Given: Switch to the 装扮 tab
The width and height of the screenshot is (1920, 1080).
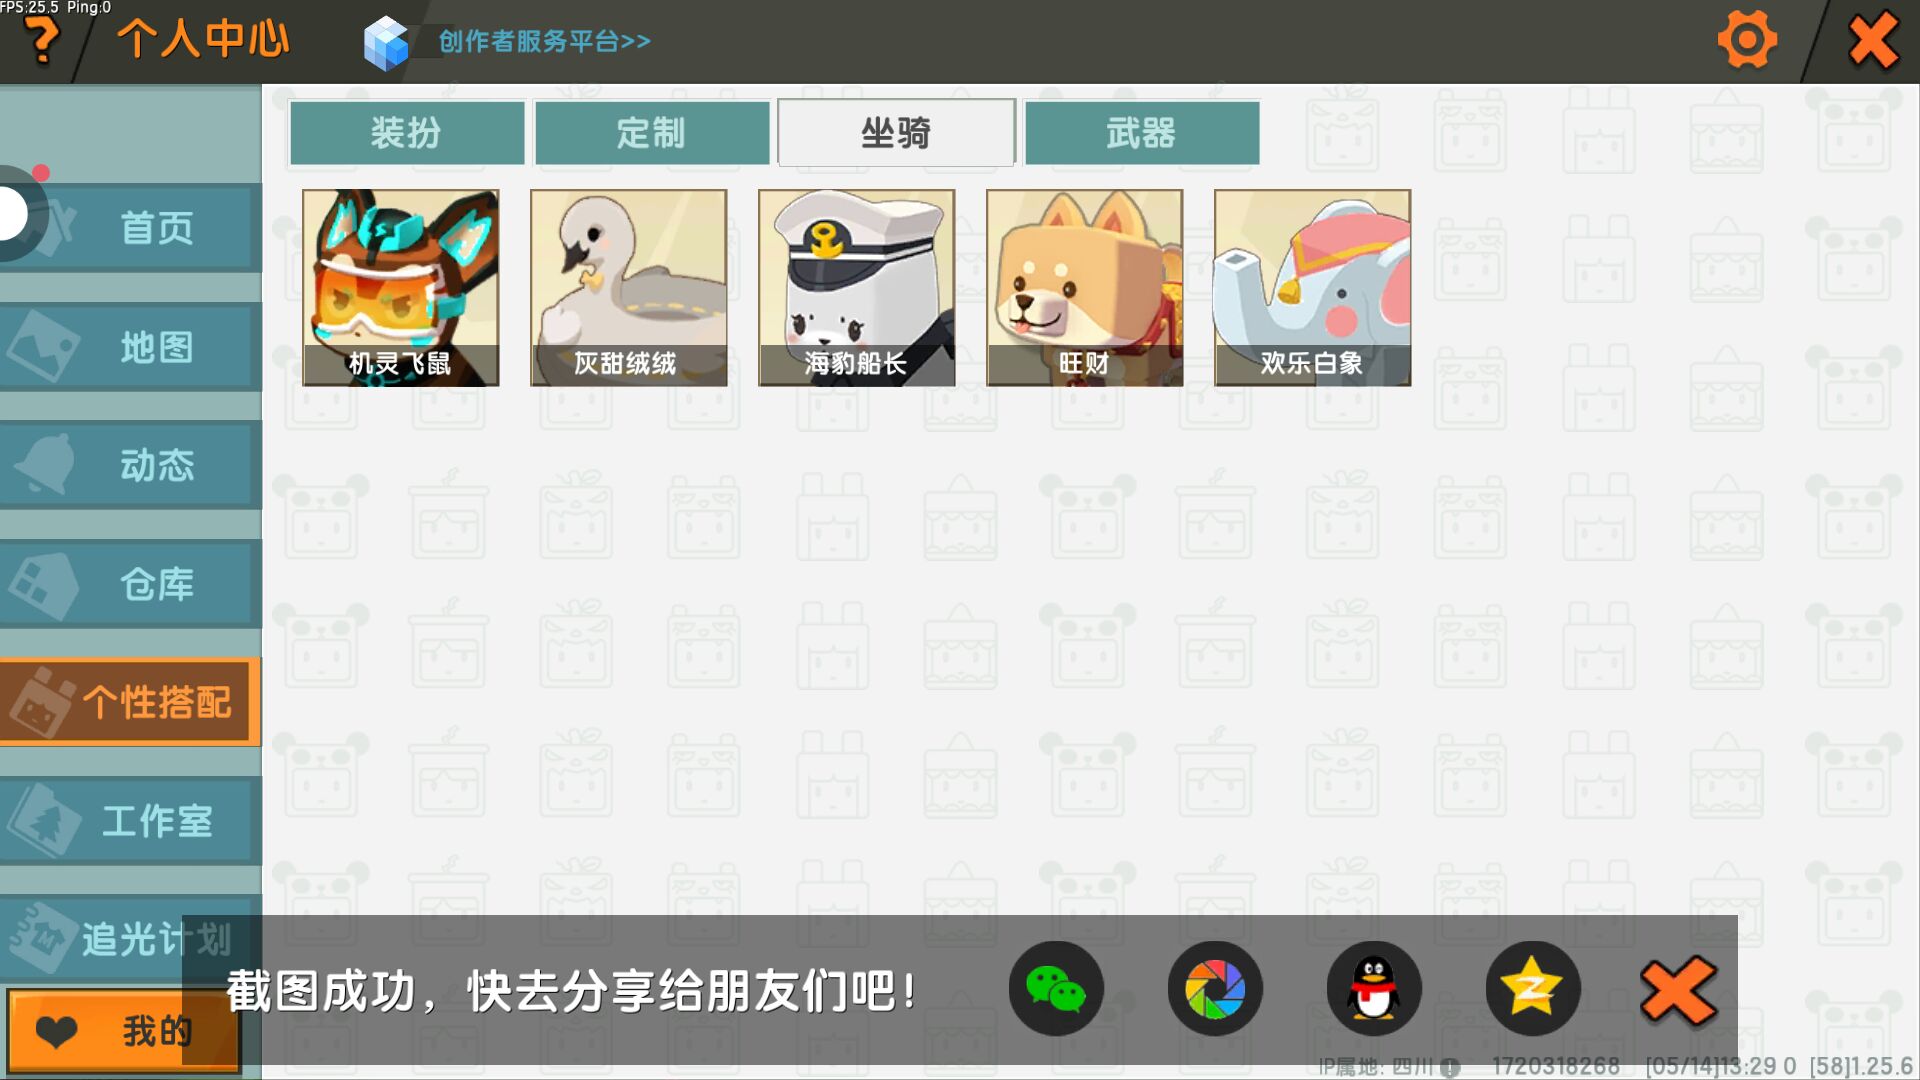Looking at the screenshot, I should [407, 132].
